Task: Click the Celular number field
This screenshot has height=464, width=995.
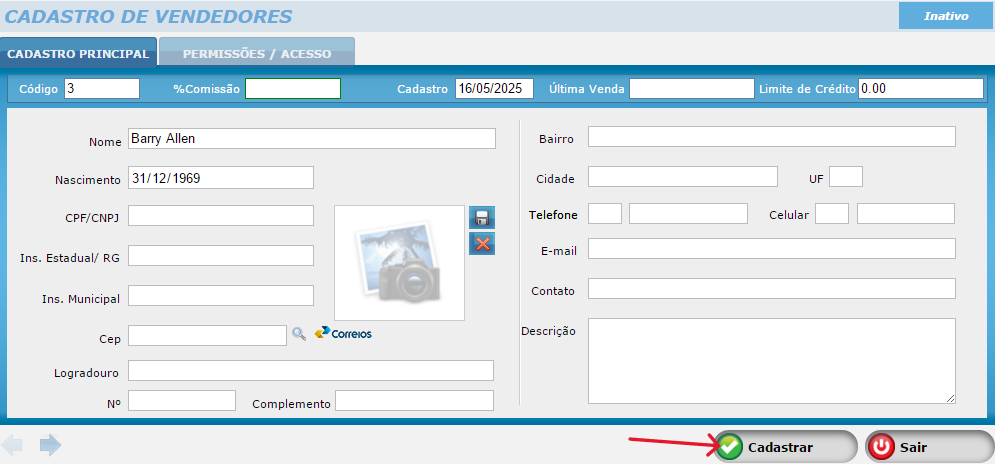Action: click(906, 214)
